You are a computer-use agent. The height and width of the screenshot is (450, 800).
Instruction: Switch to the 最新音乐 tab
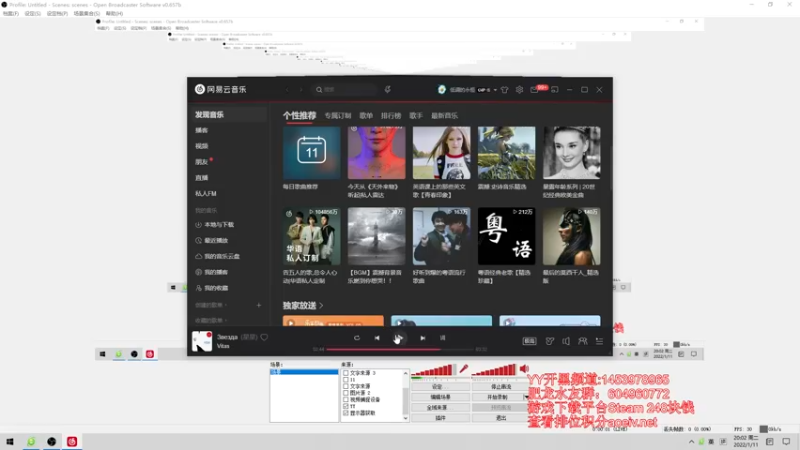click(x=444, y=116)
